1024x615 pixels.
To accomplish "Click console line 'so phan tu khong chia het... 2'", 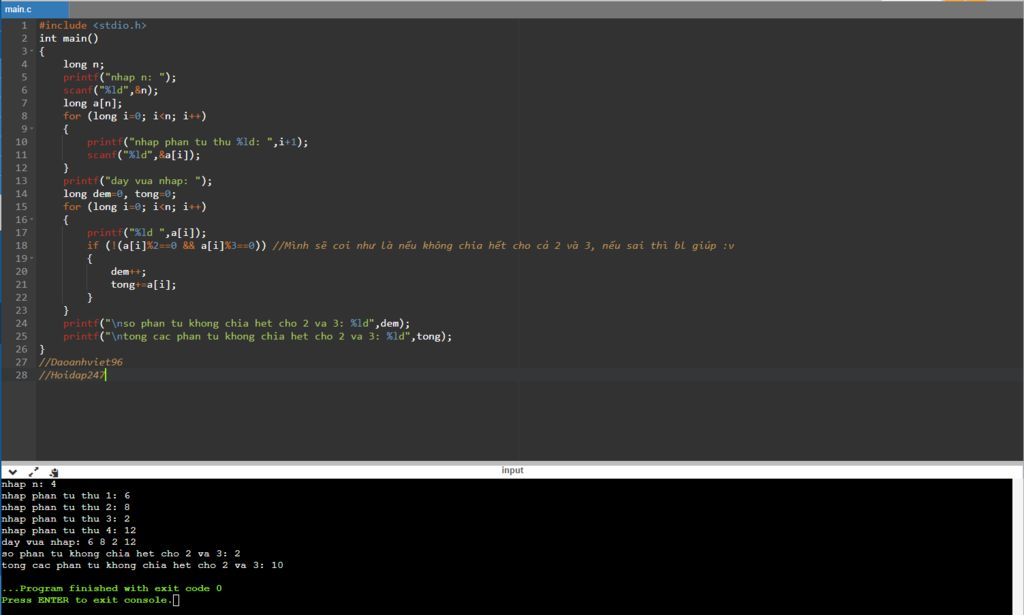I will coord(121,554).
